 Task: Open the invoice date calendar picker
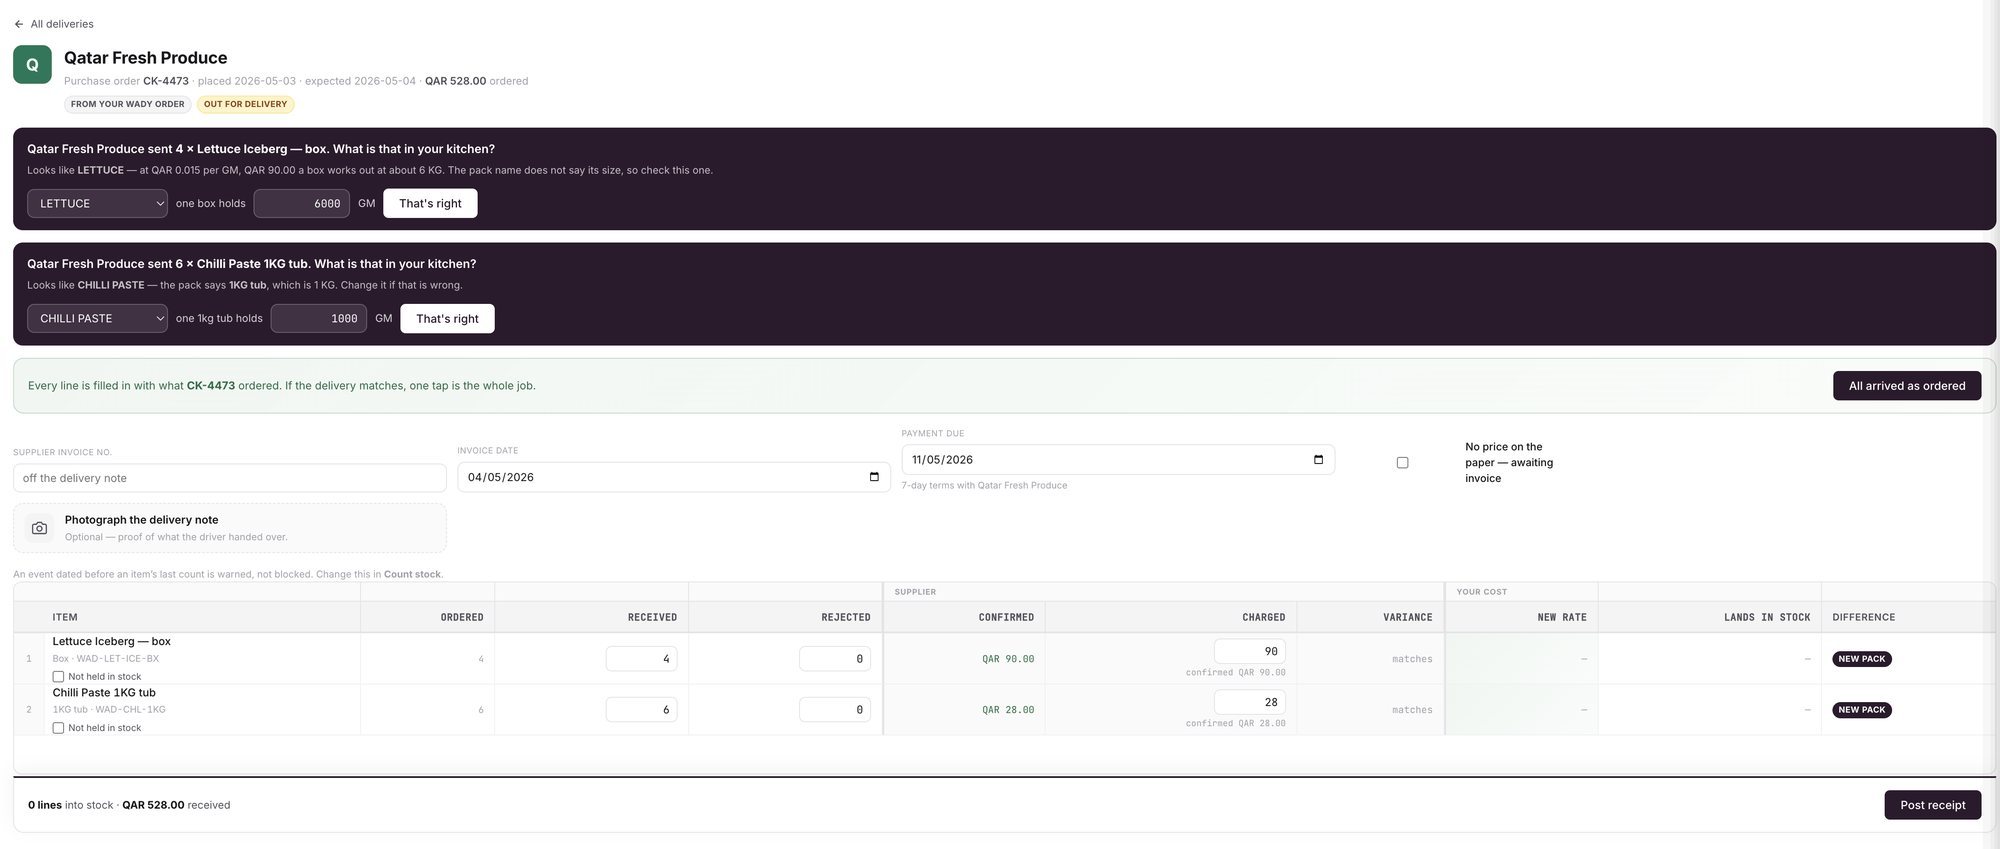(874, 477)
